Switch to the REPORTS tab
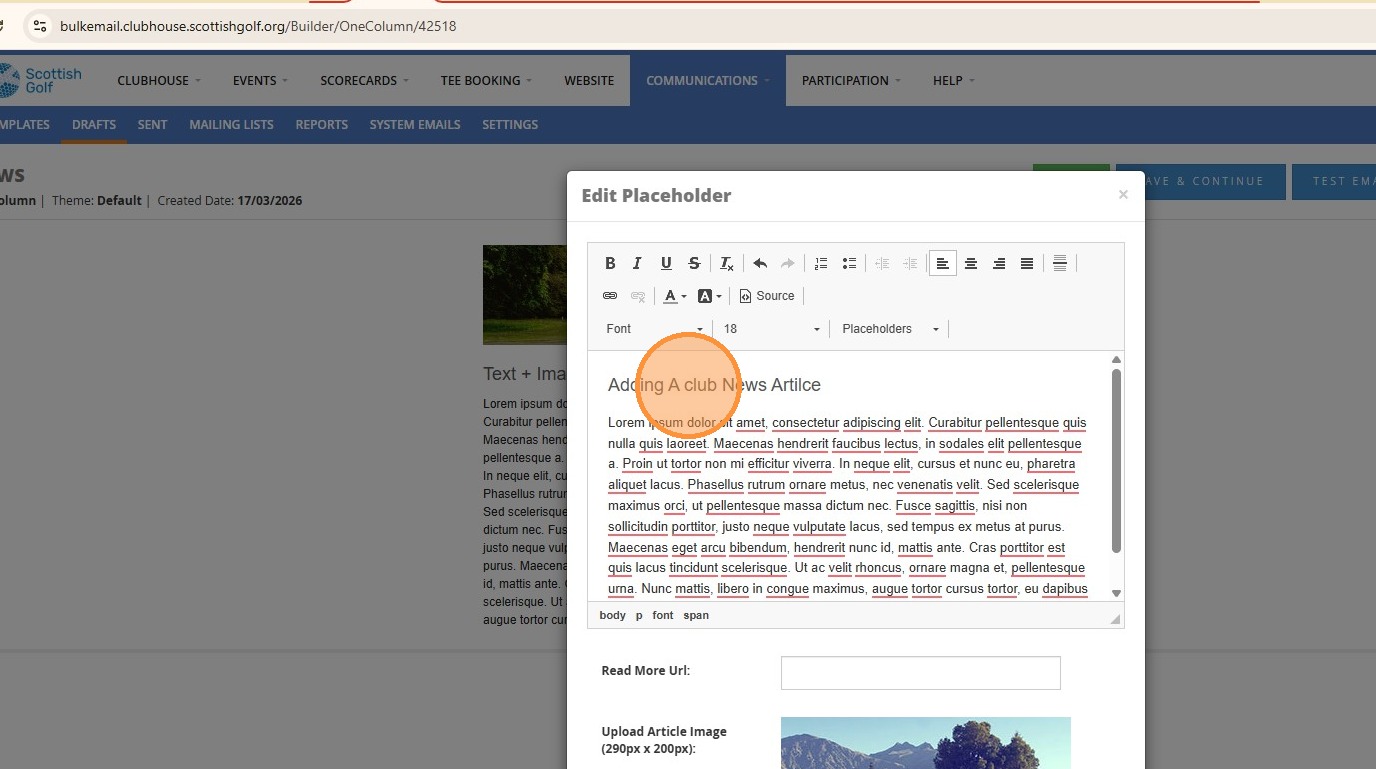The image size is (1376, 769). click(x=321, y=125)
